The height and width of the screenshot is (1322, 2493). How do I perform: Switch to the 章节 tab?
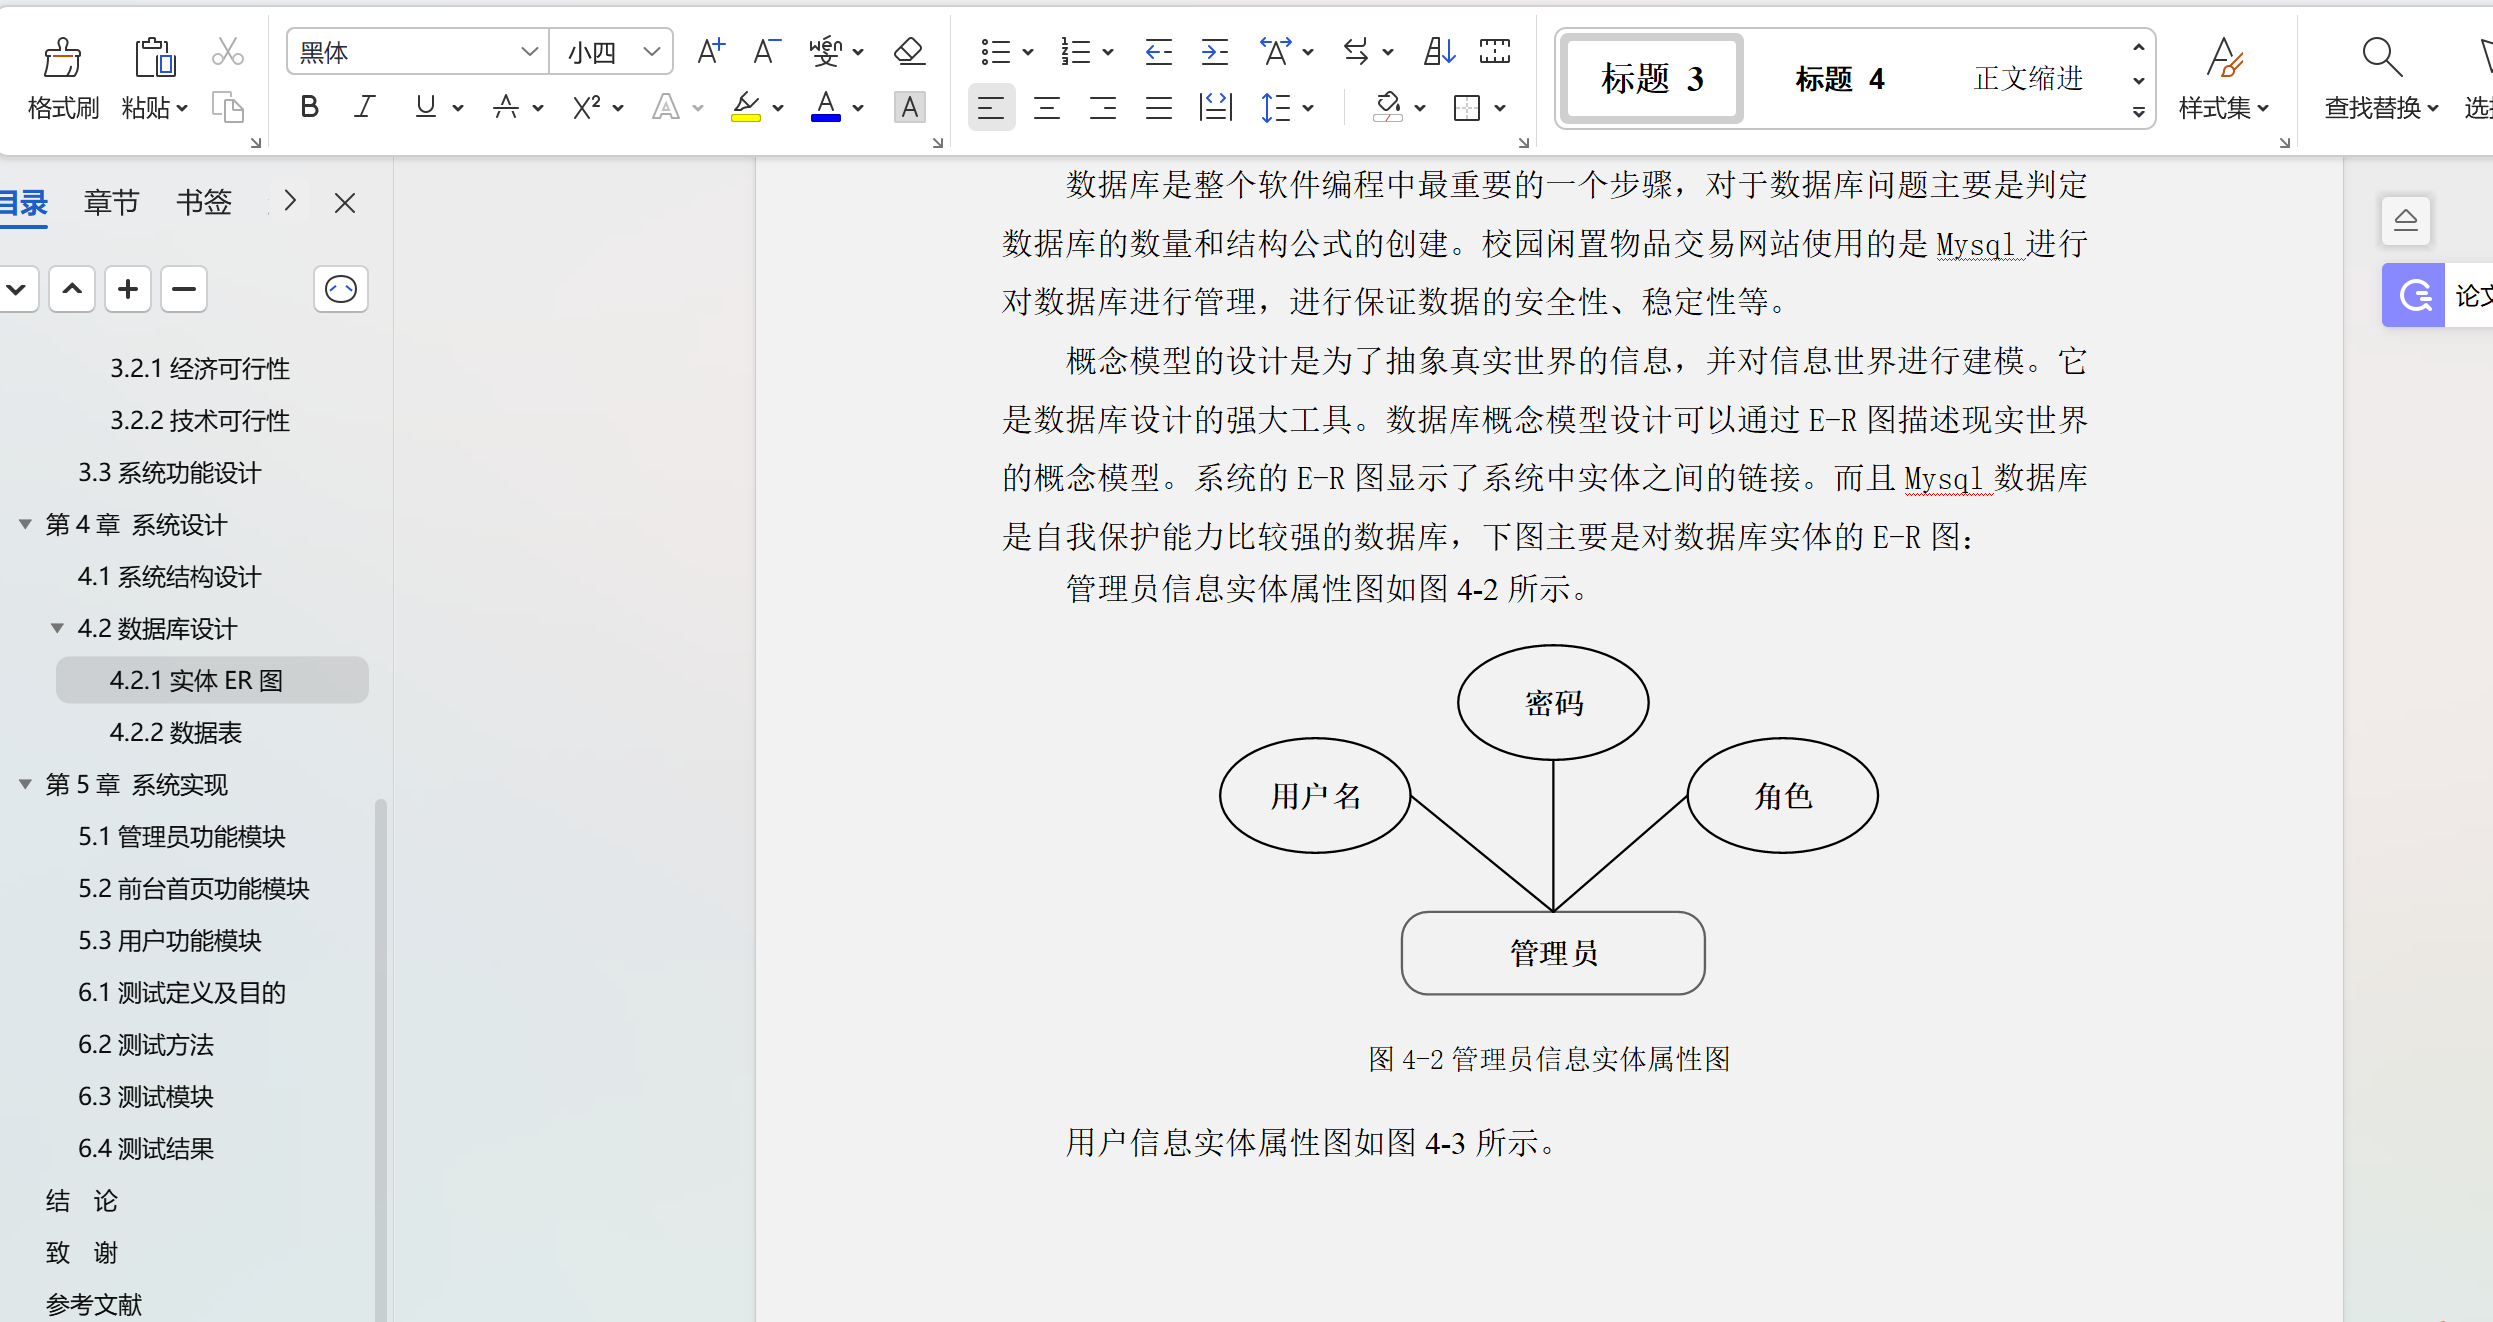(x=111, y=202)
